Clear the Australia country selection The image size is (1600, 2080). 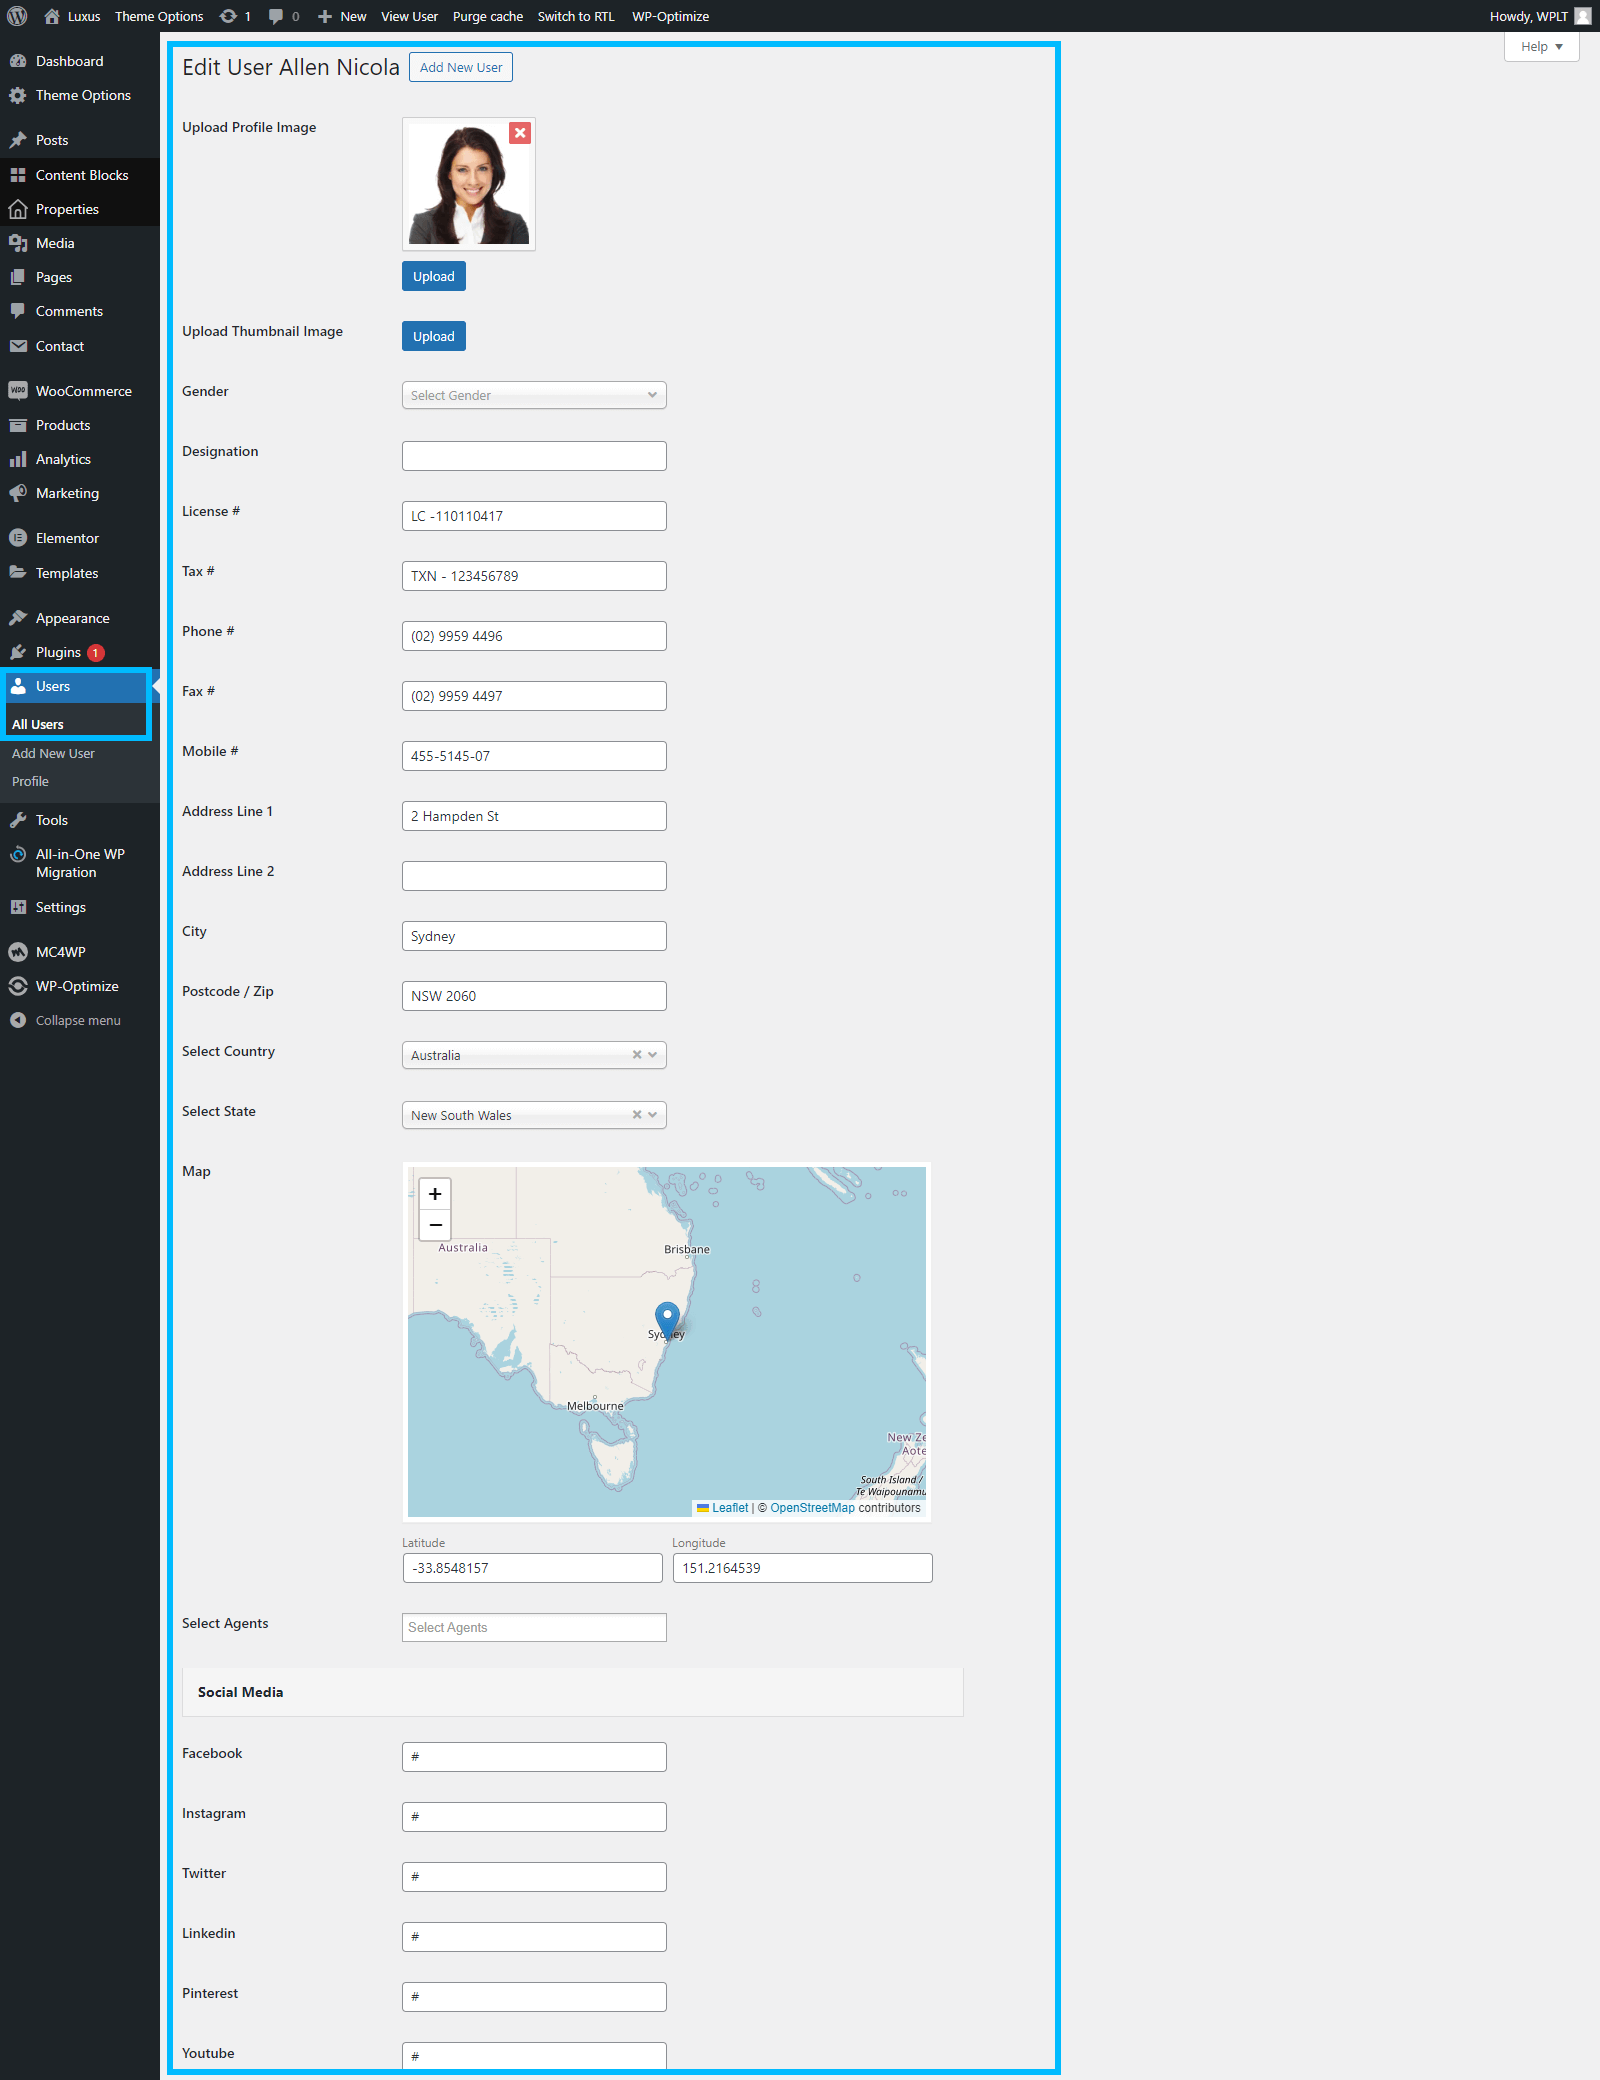(x=637, y=1055)
